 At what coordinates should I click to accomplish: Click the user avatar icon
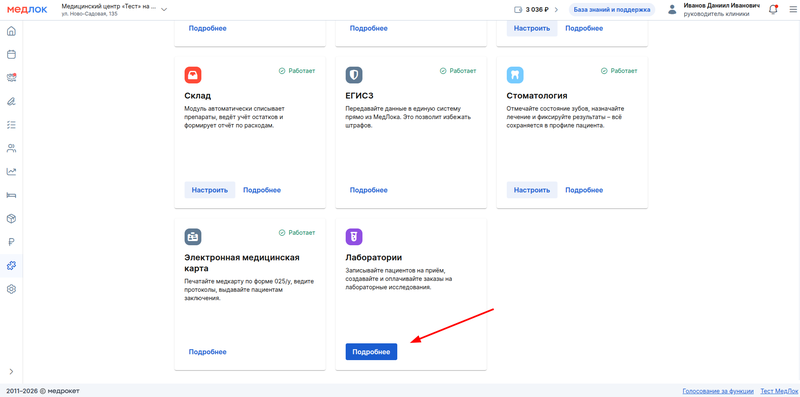point(672,10)
